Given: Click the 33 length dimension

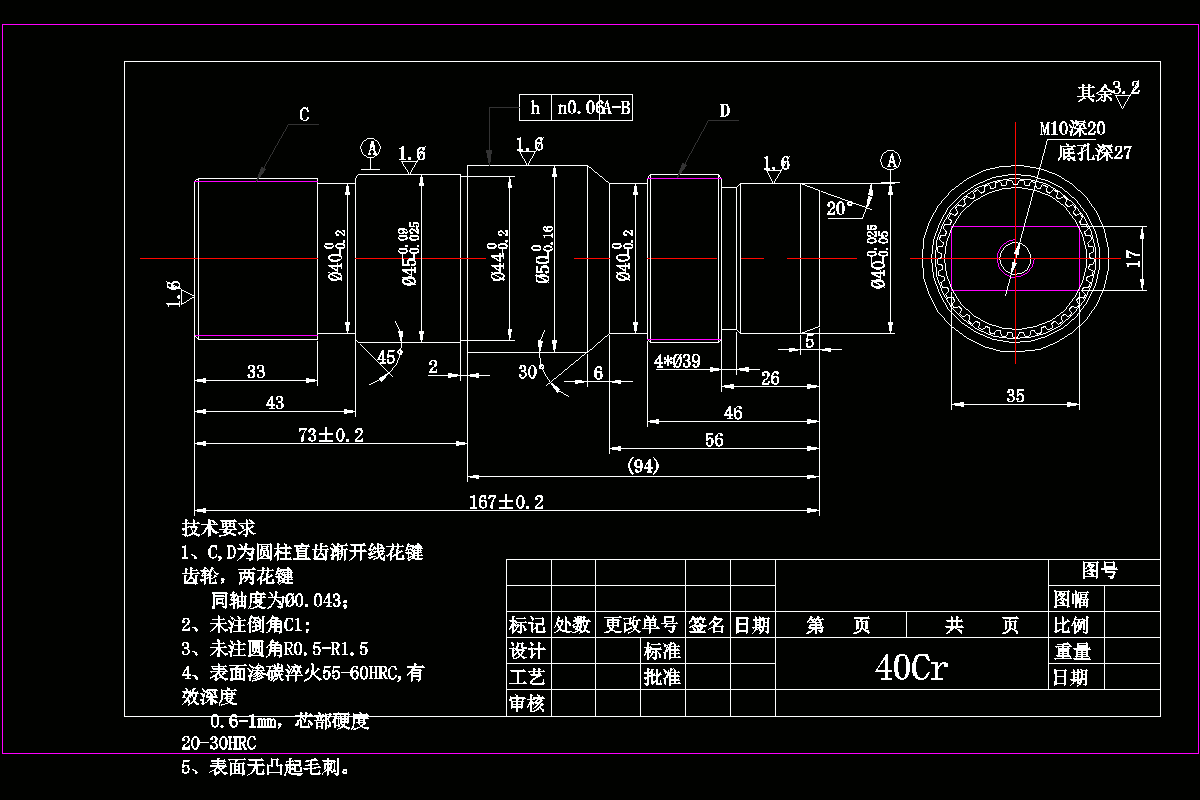Looking at the screenshot, I should coord(256,372).
